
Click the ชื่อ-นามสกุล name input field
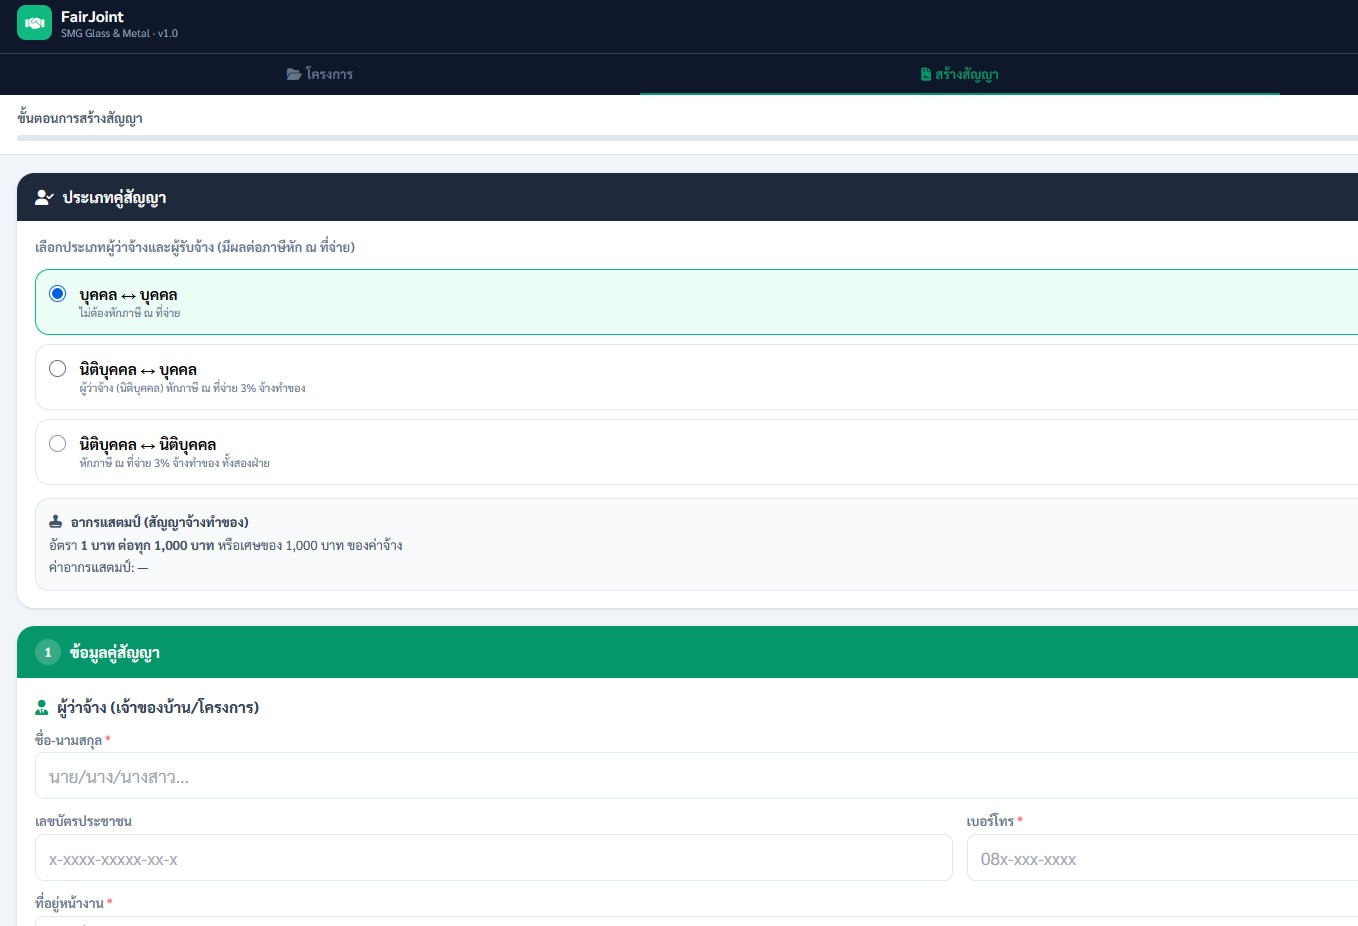pos(696,776)
